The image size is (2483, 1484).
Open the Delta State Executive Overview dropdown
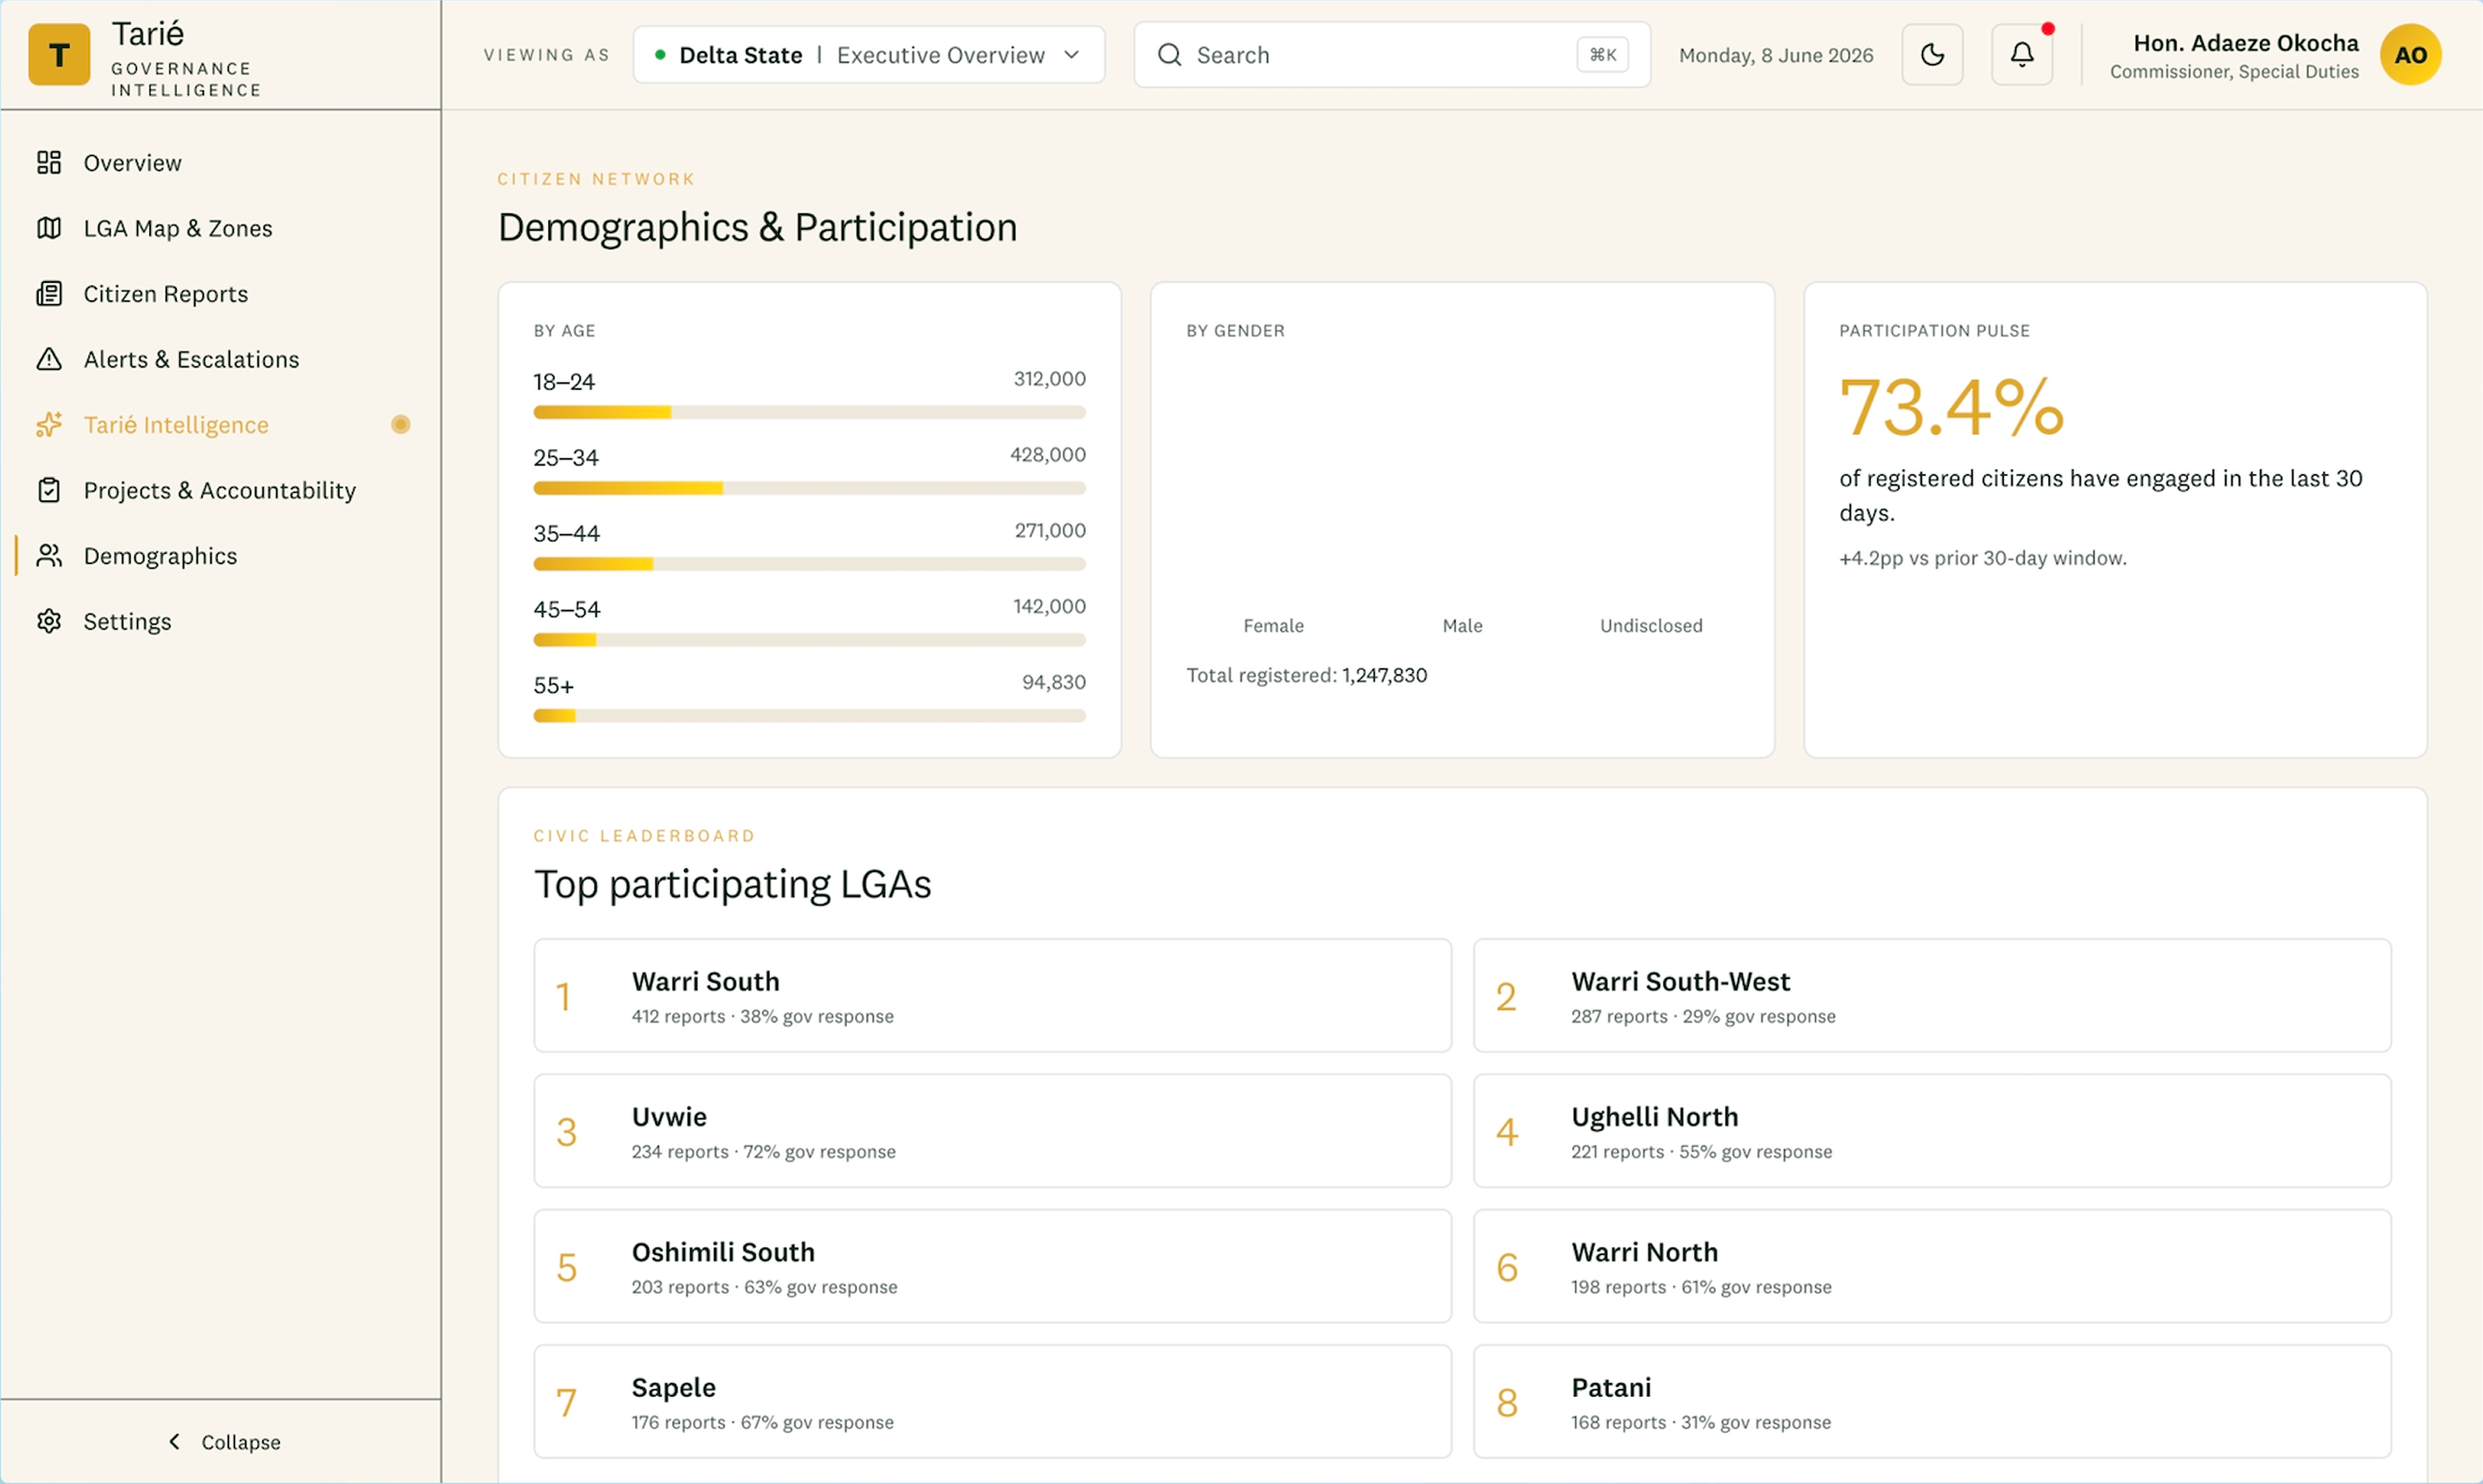(869, 55)
